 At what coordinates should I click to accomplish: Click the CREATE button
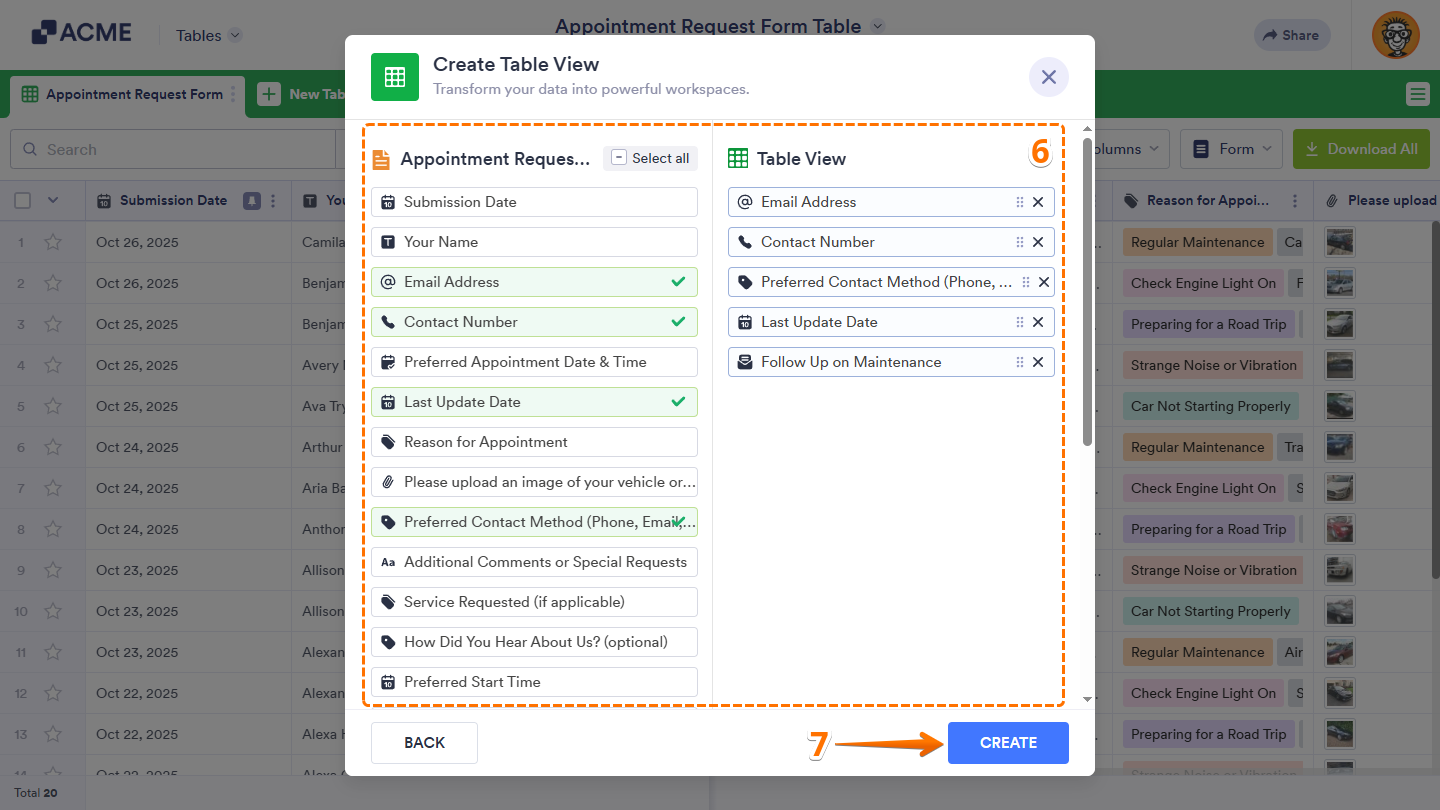click(x=1008, y=742)
